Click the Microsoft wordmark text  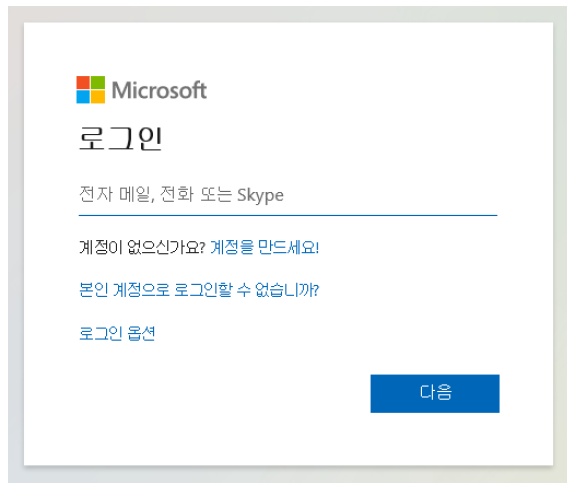[x=159, y=91]
